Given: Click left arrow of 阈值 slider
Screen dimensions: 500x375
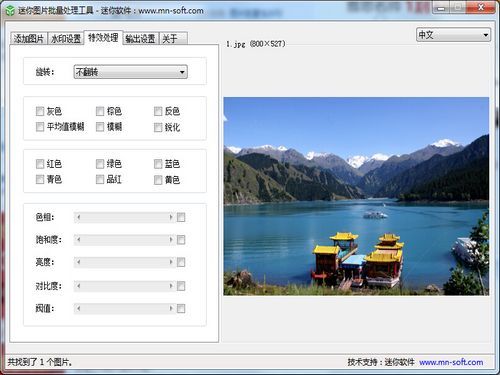Looking at the screenshot, I should tap(79, 308).
